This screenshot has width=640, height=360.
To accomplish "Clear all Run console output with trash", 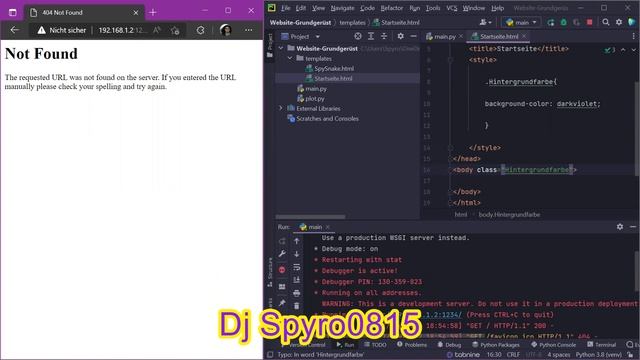I will click(297, 306).
